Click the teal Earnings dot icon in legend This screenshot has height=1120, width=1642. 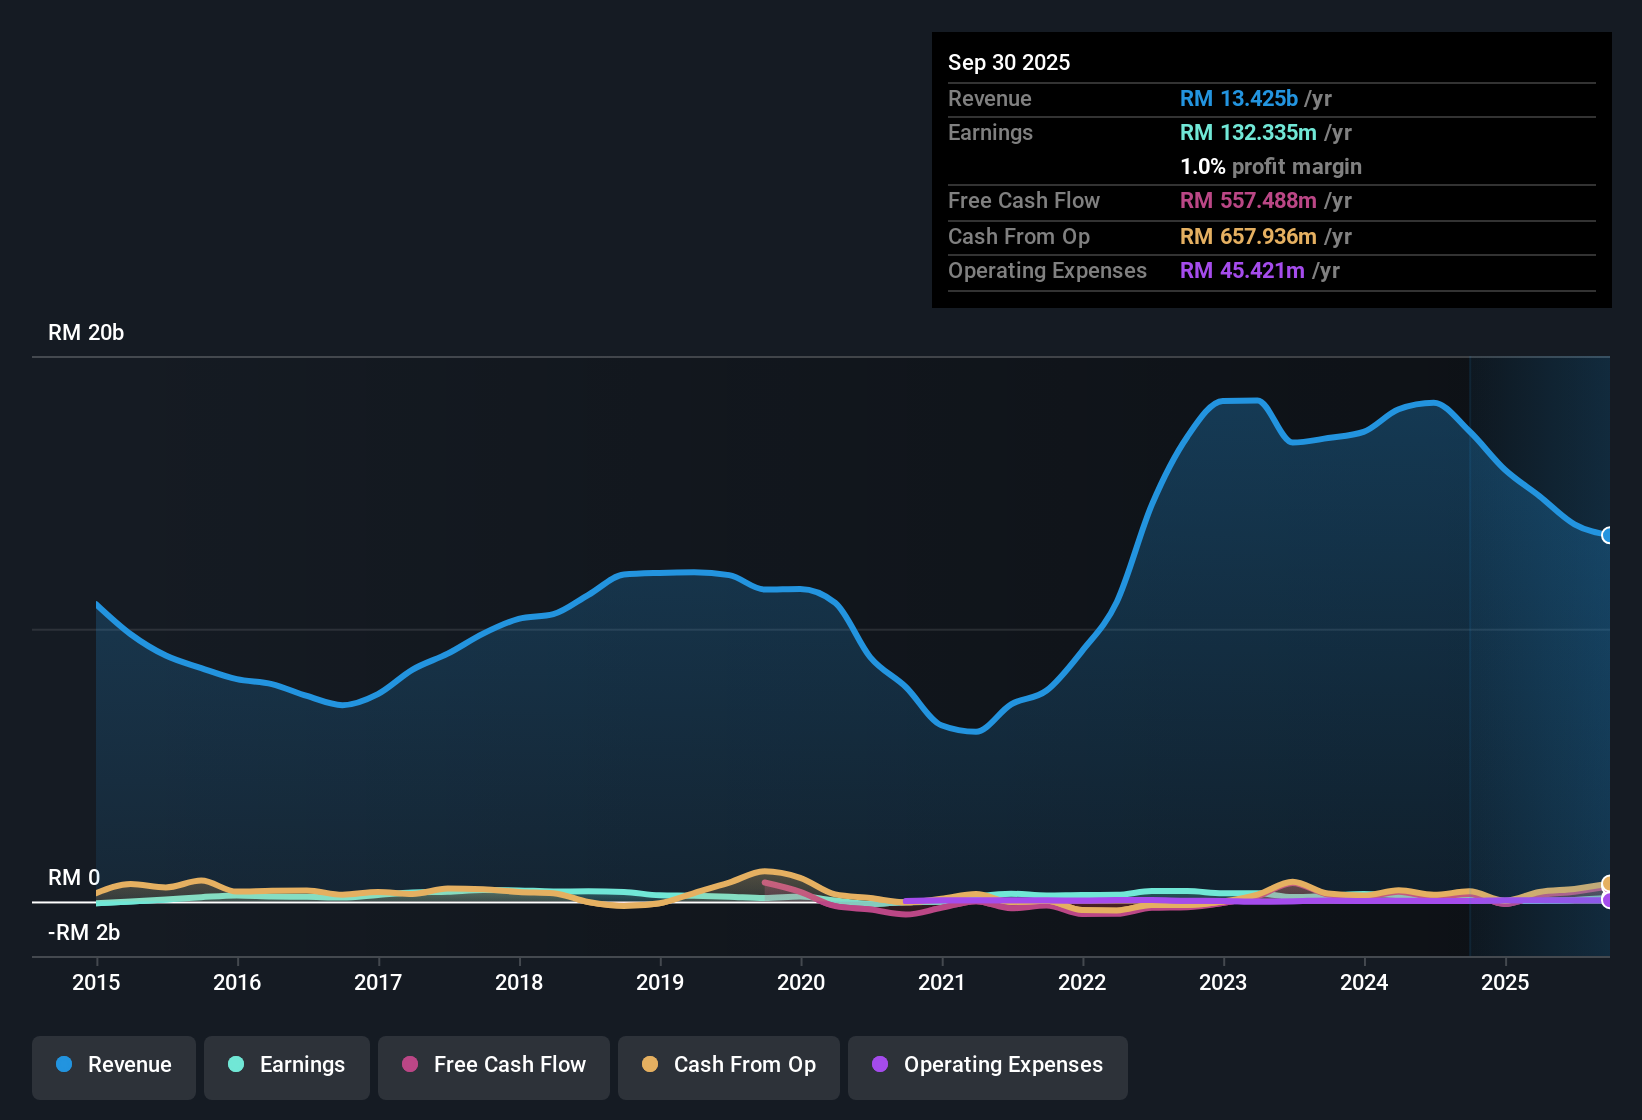(x=236, y=1065)
